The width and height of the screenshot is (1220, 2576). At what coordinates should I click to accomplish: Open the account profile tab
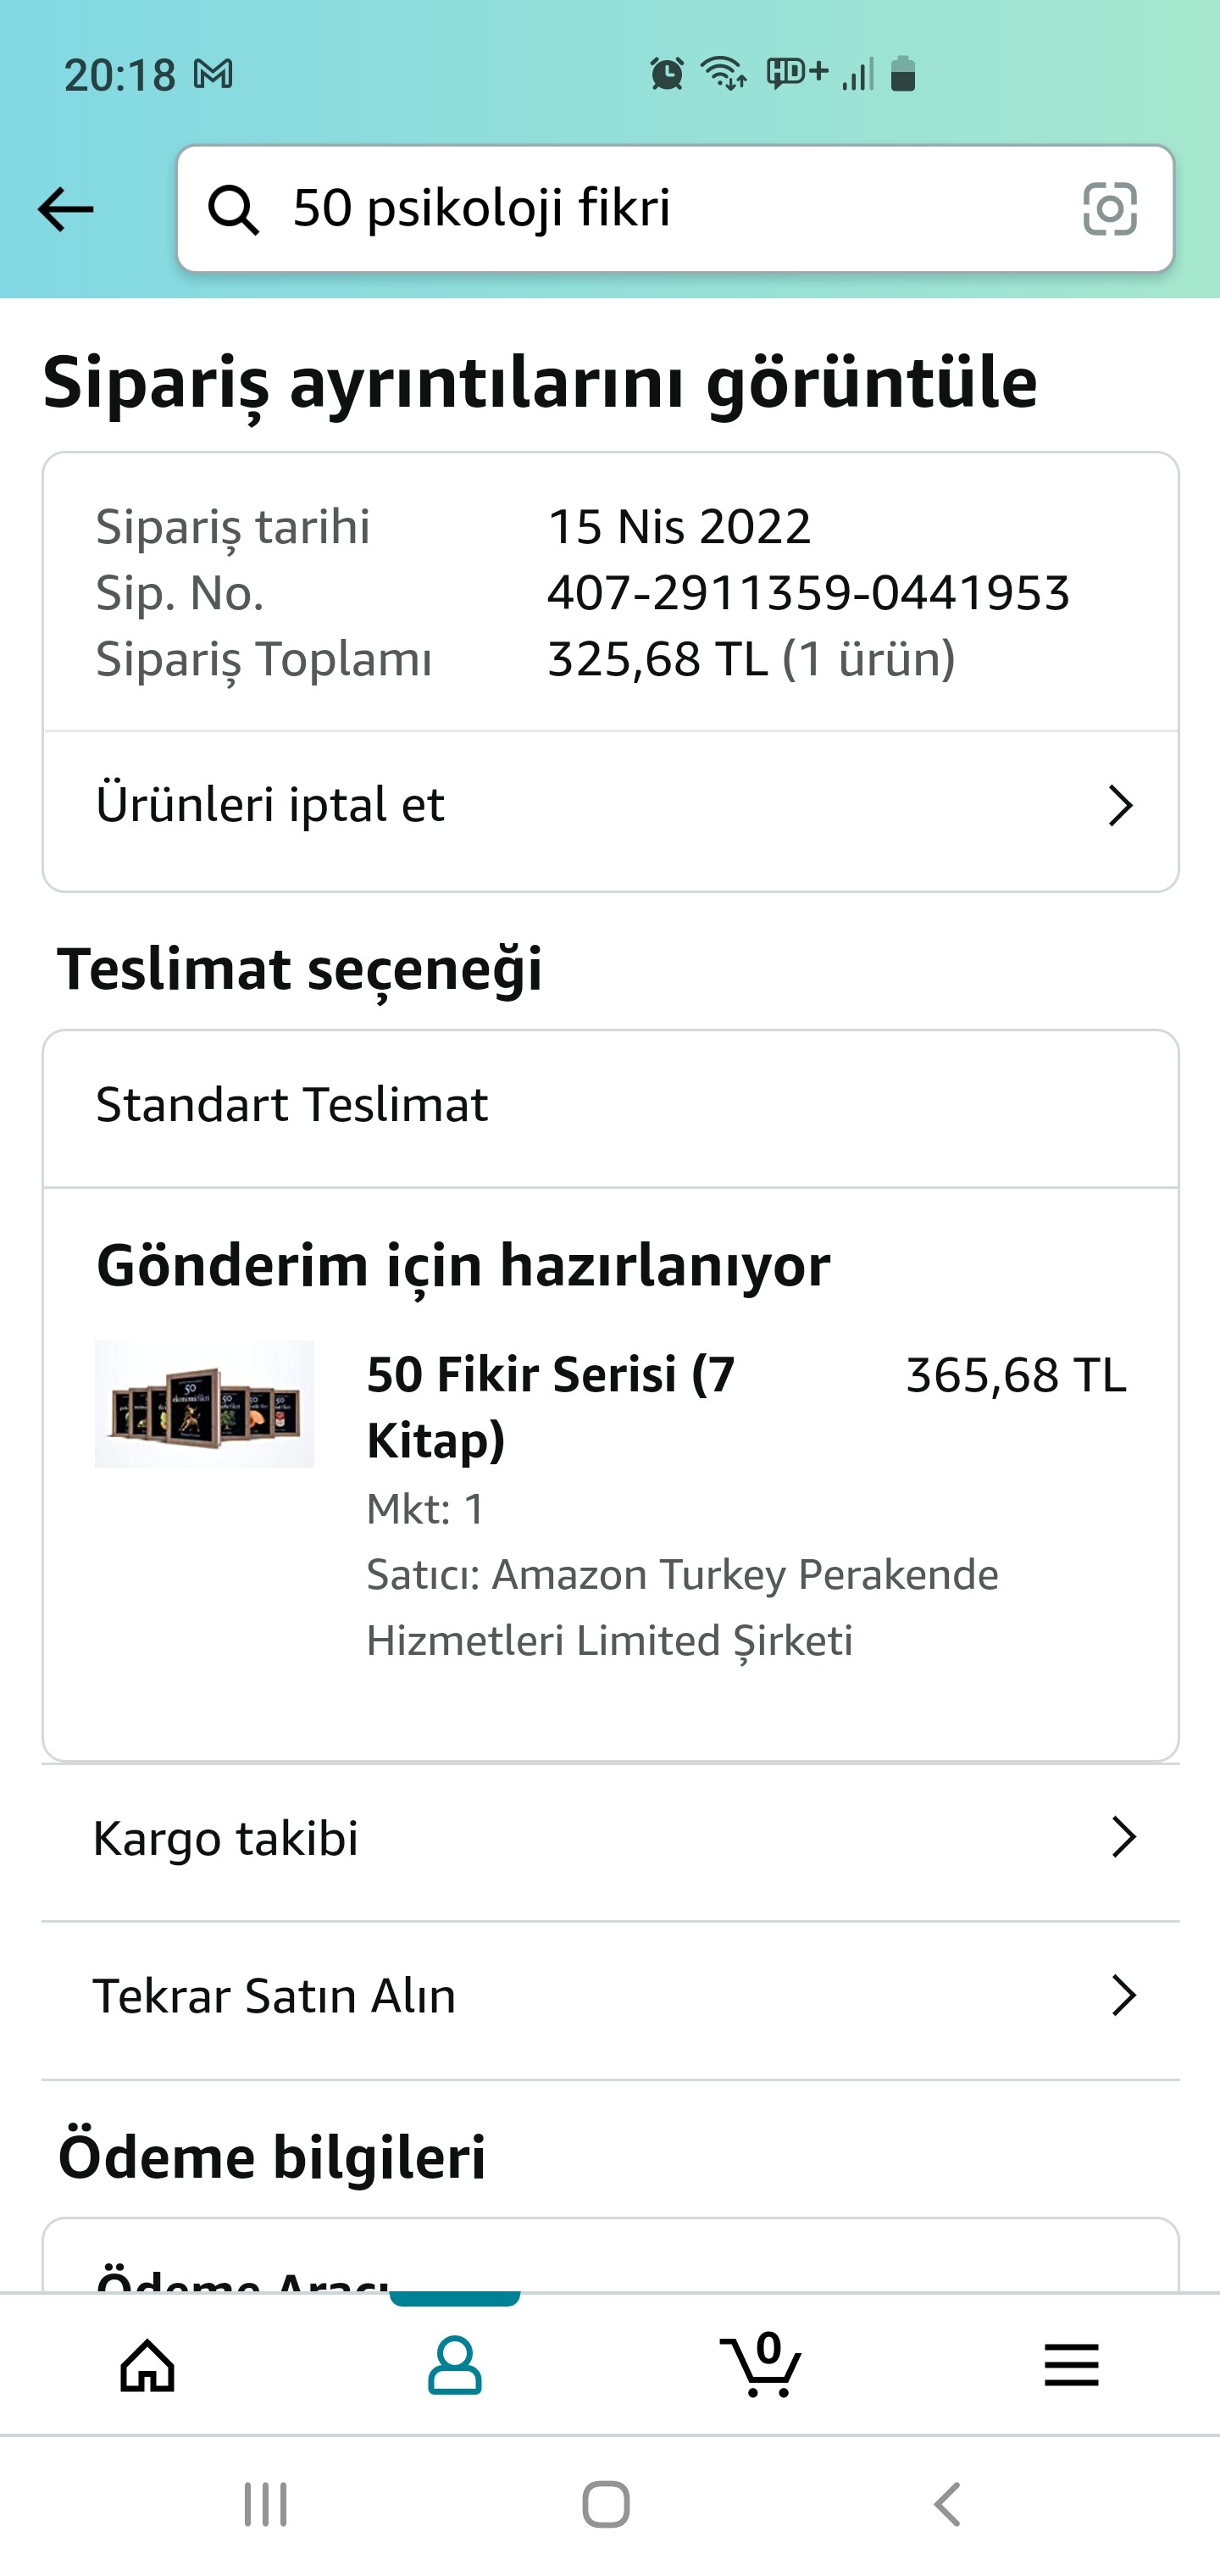[455, 2366]
